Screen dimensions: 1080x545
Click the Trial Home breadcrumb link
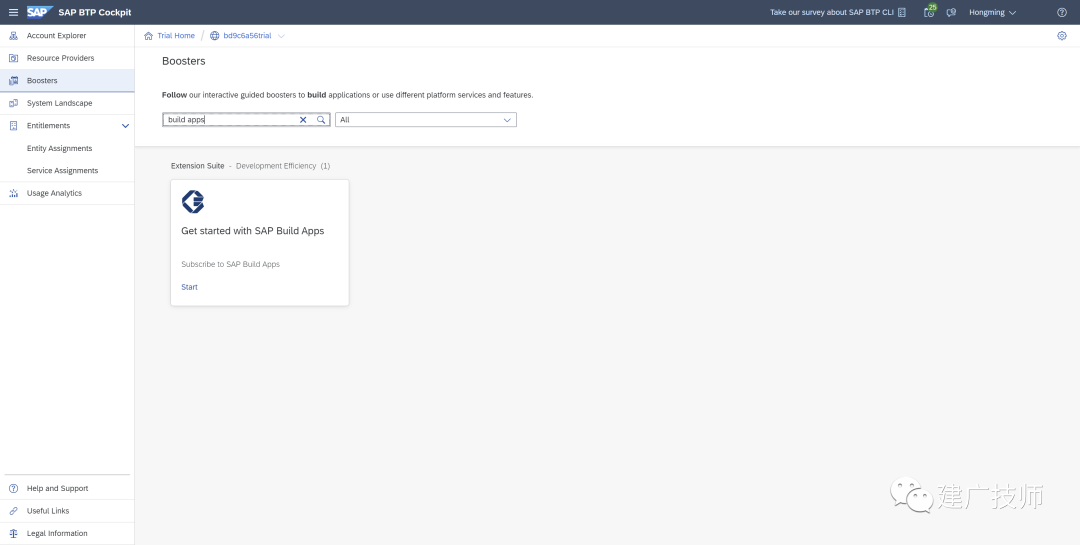tap(176, 36)
